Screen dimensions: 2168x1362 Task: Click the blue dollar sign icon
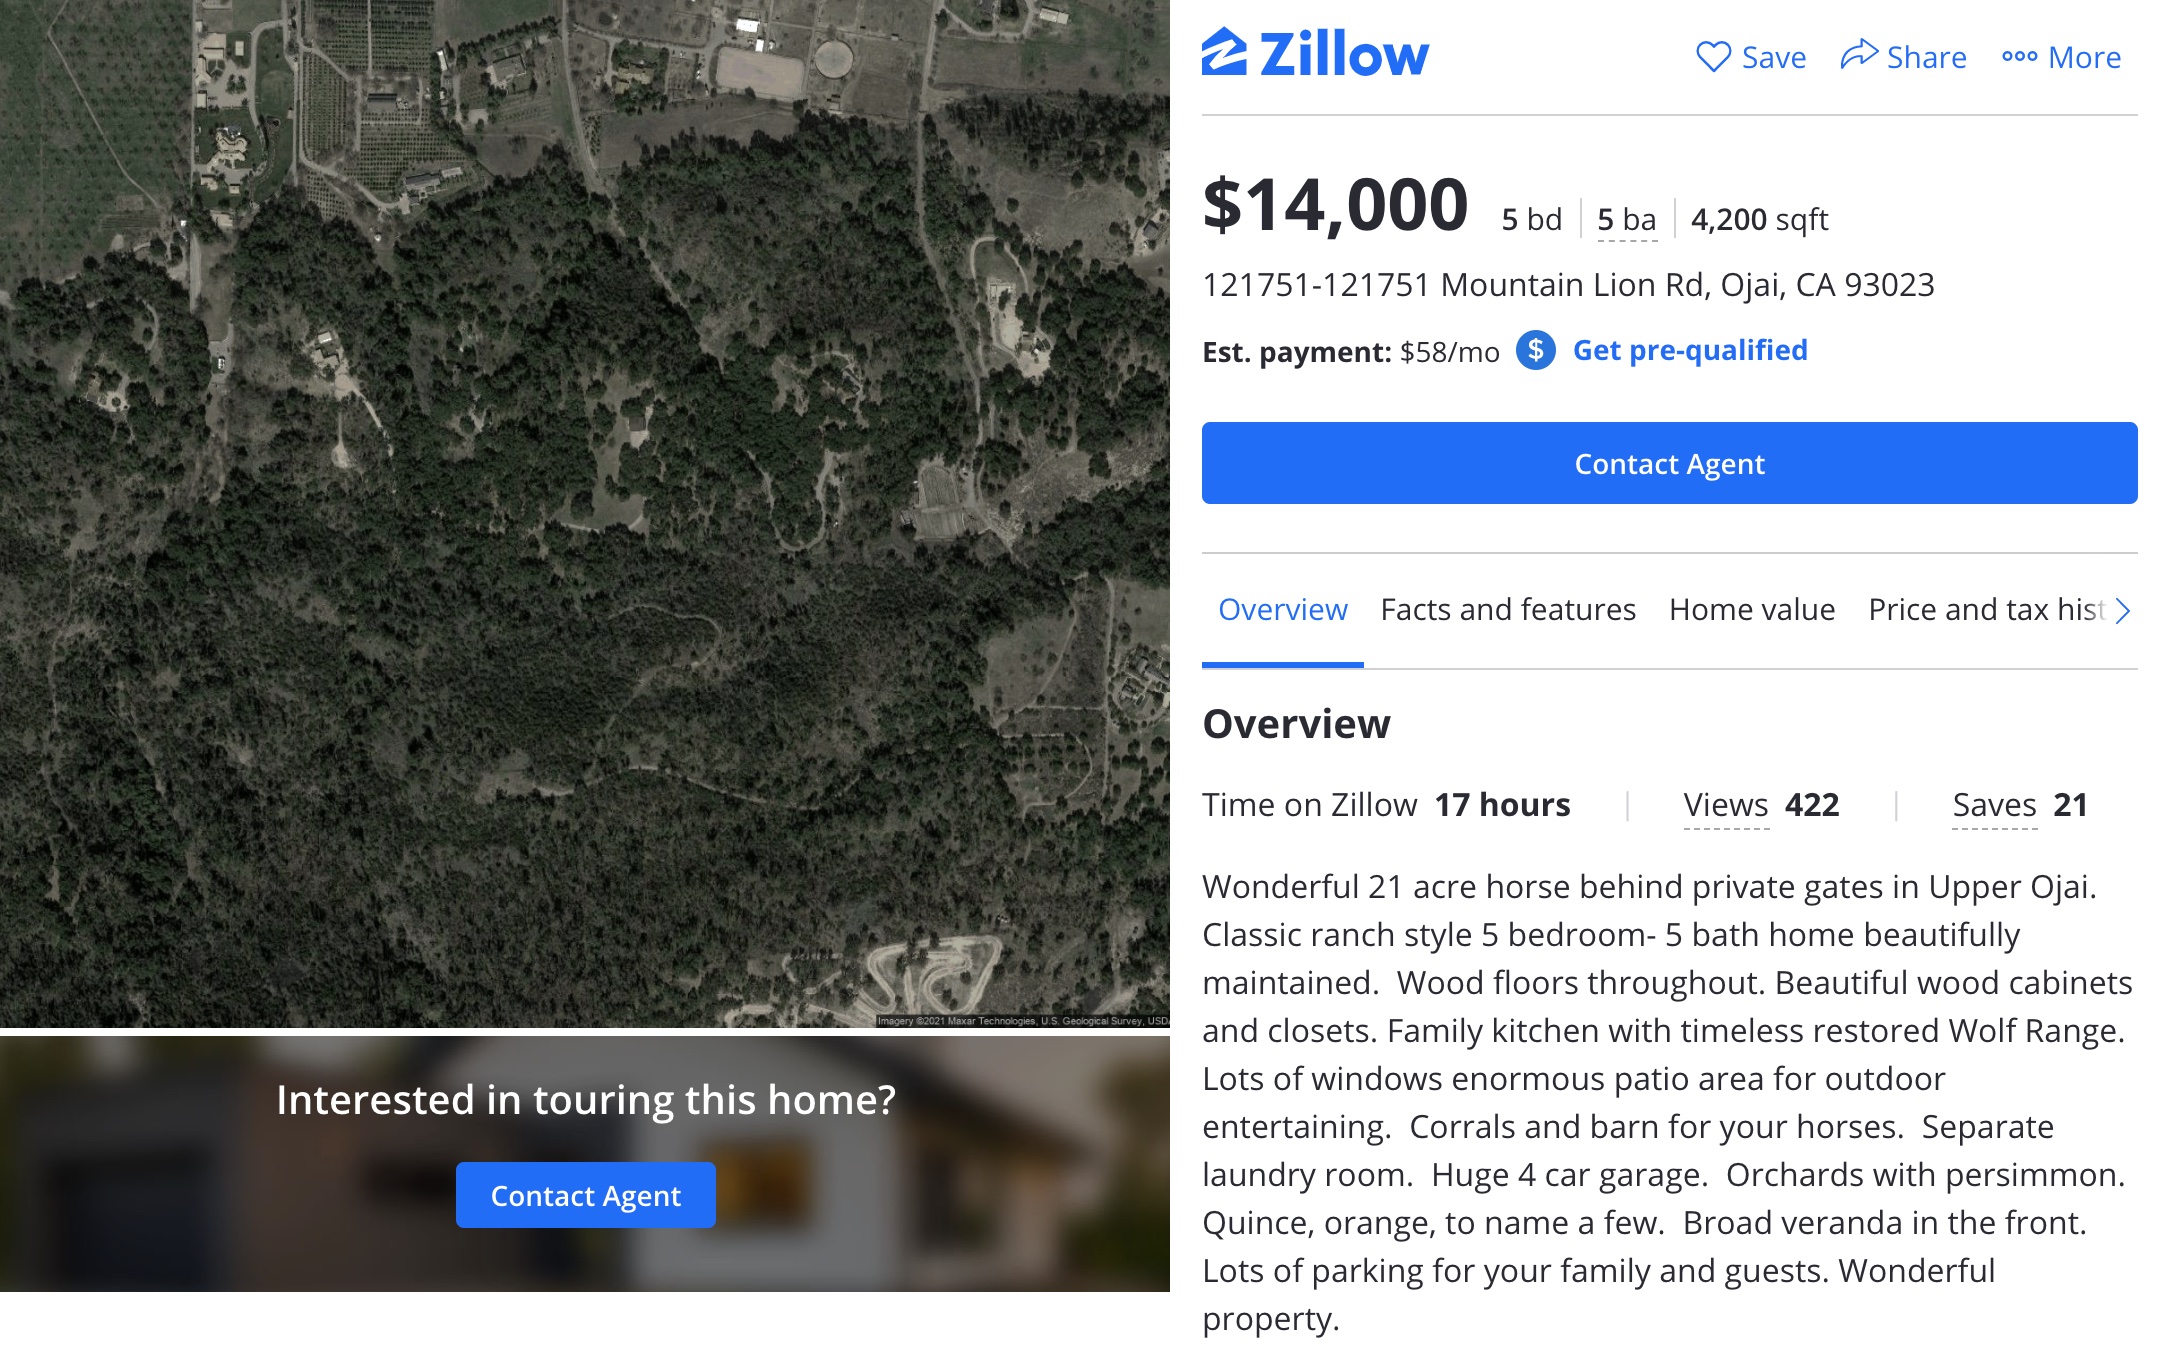1535,351
